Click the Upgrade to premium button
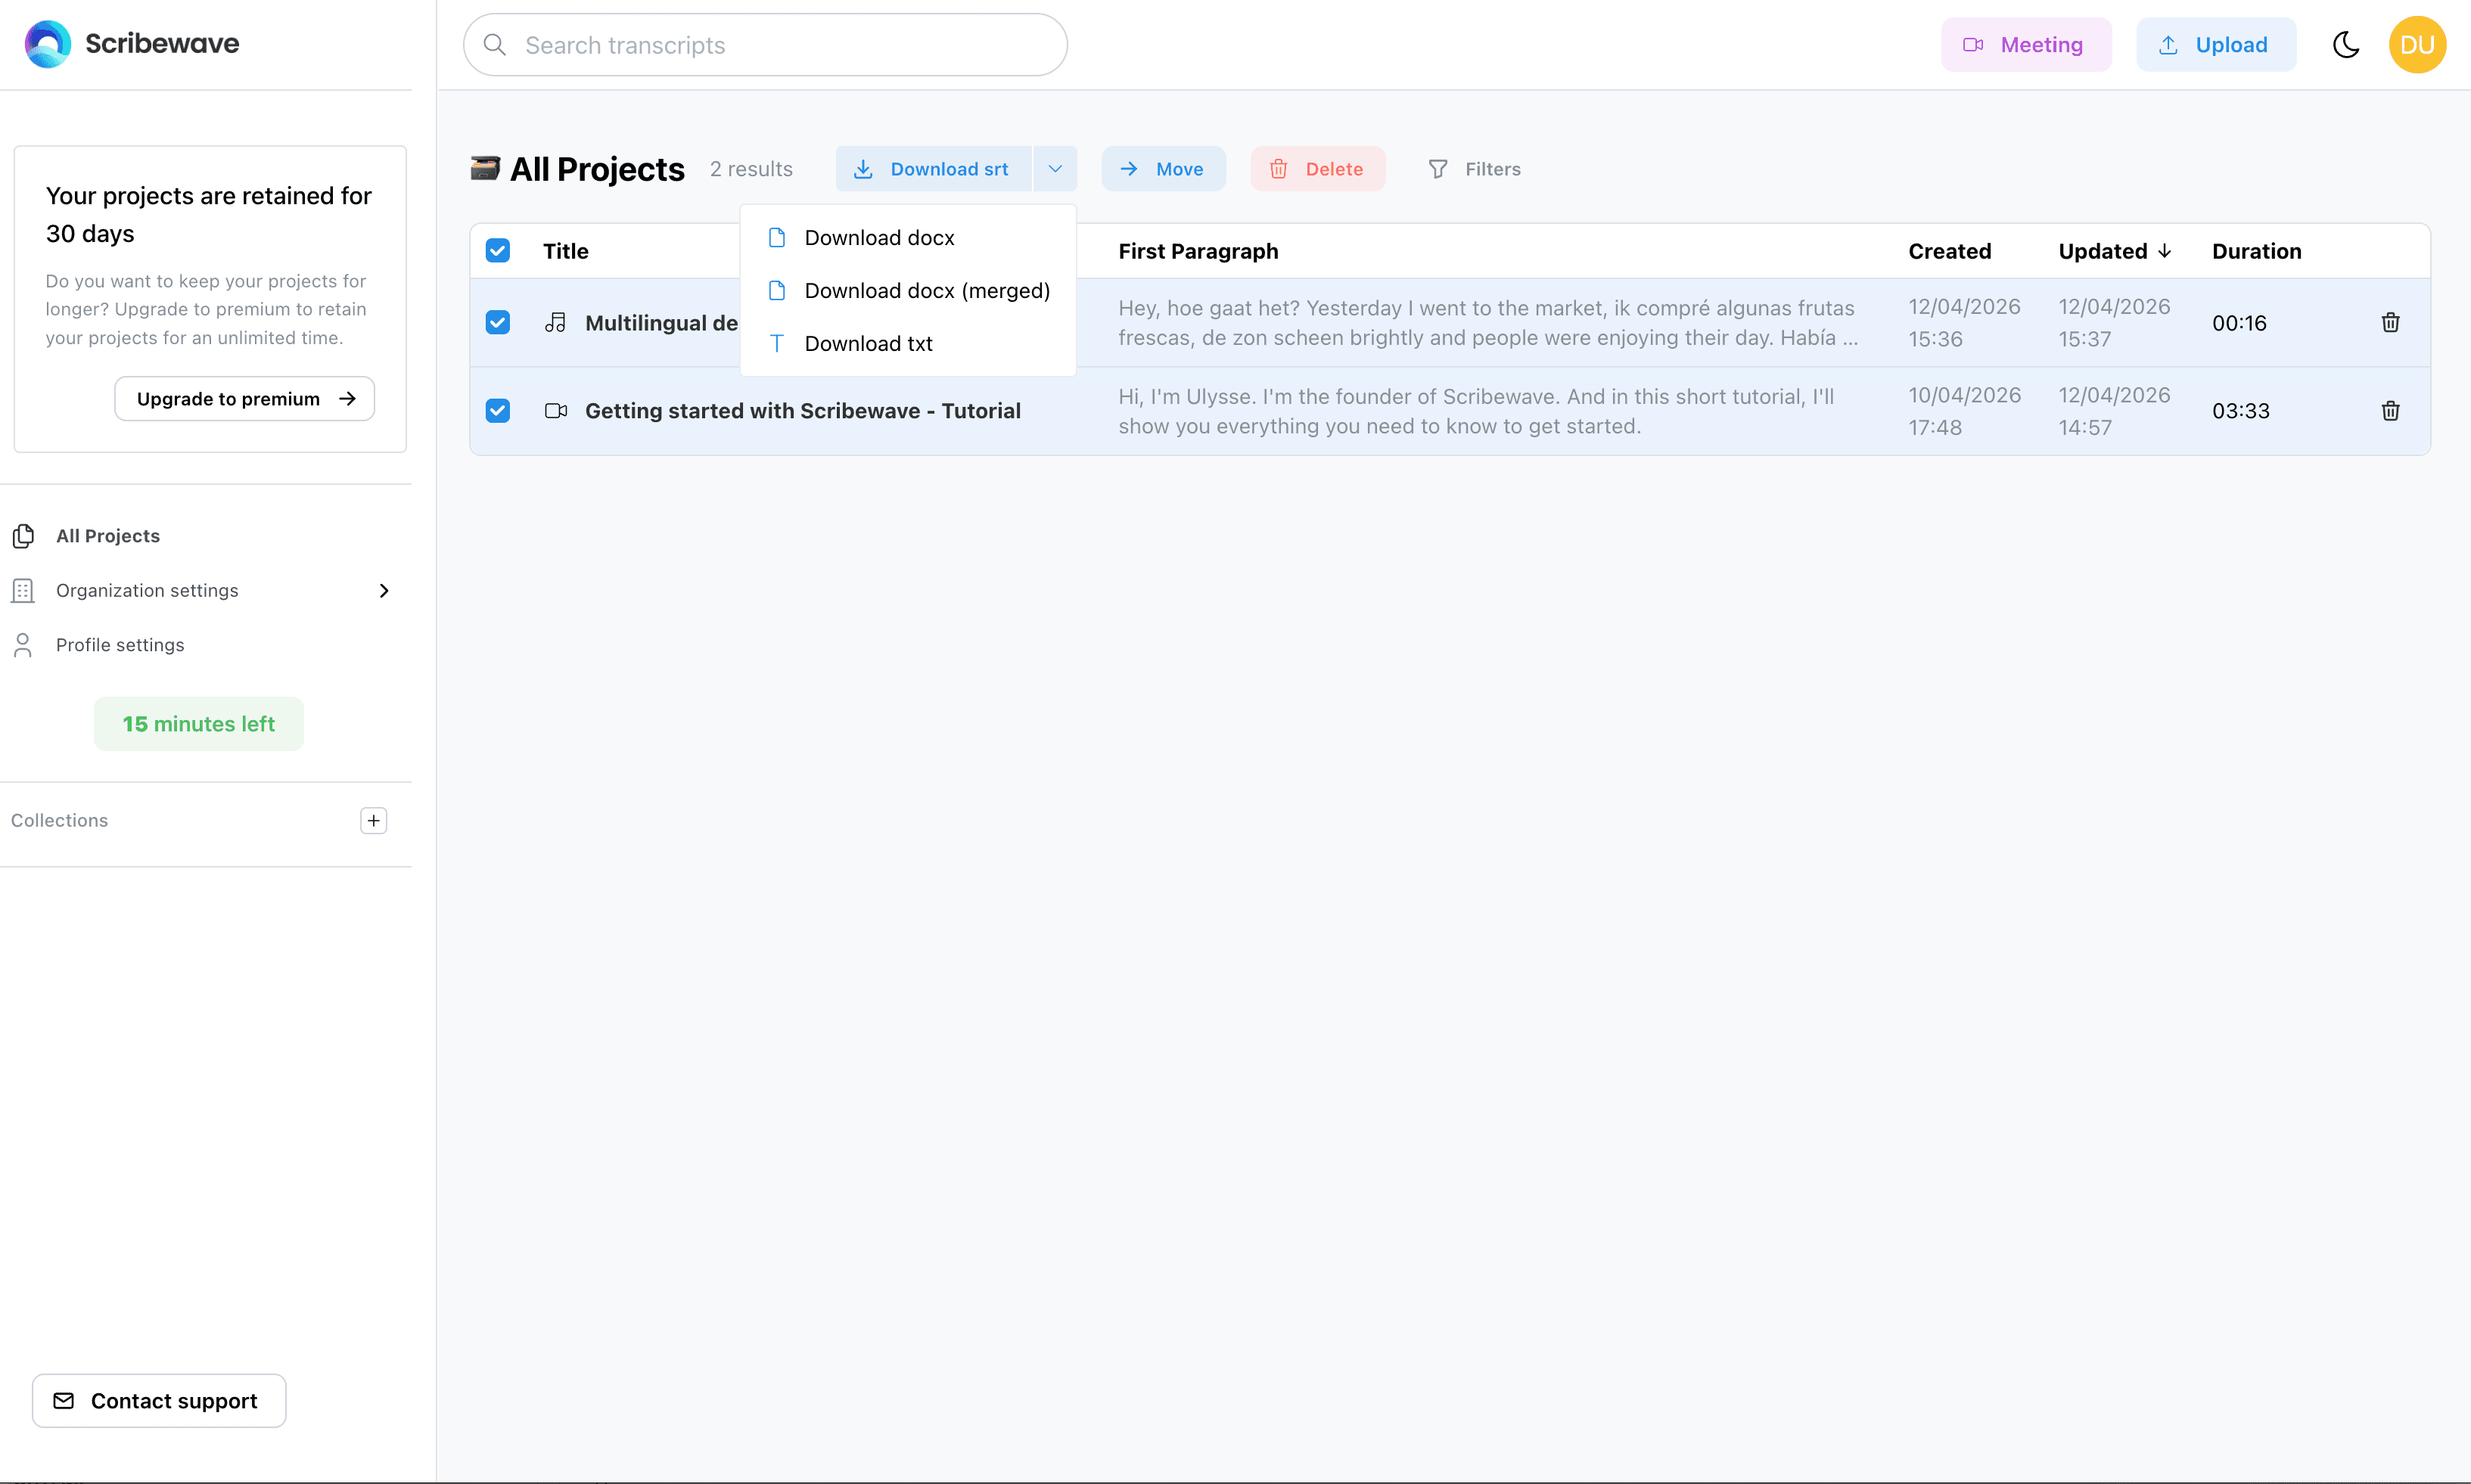This screenshot has width=2471, height=1484. click(x=243, y=398)
